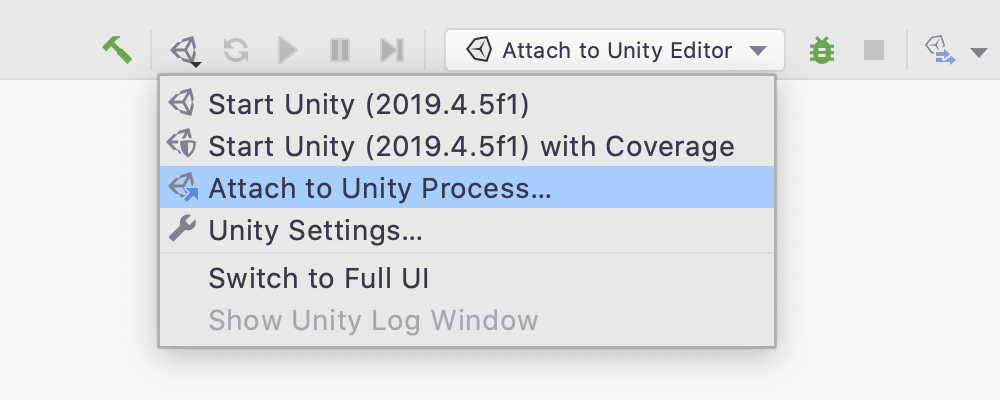Screen dimensions: 1000x400
Task: Click the Pause toolbar button
Action: pos(340,50)
